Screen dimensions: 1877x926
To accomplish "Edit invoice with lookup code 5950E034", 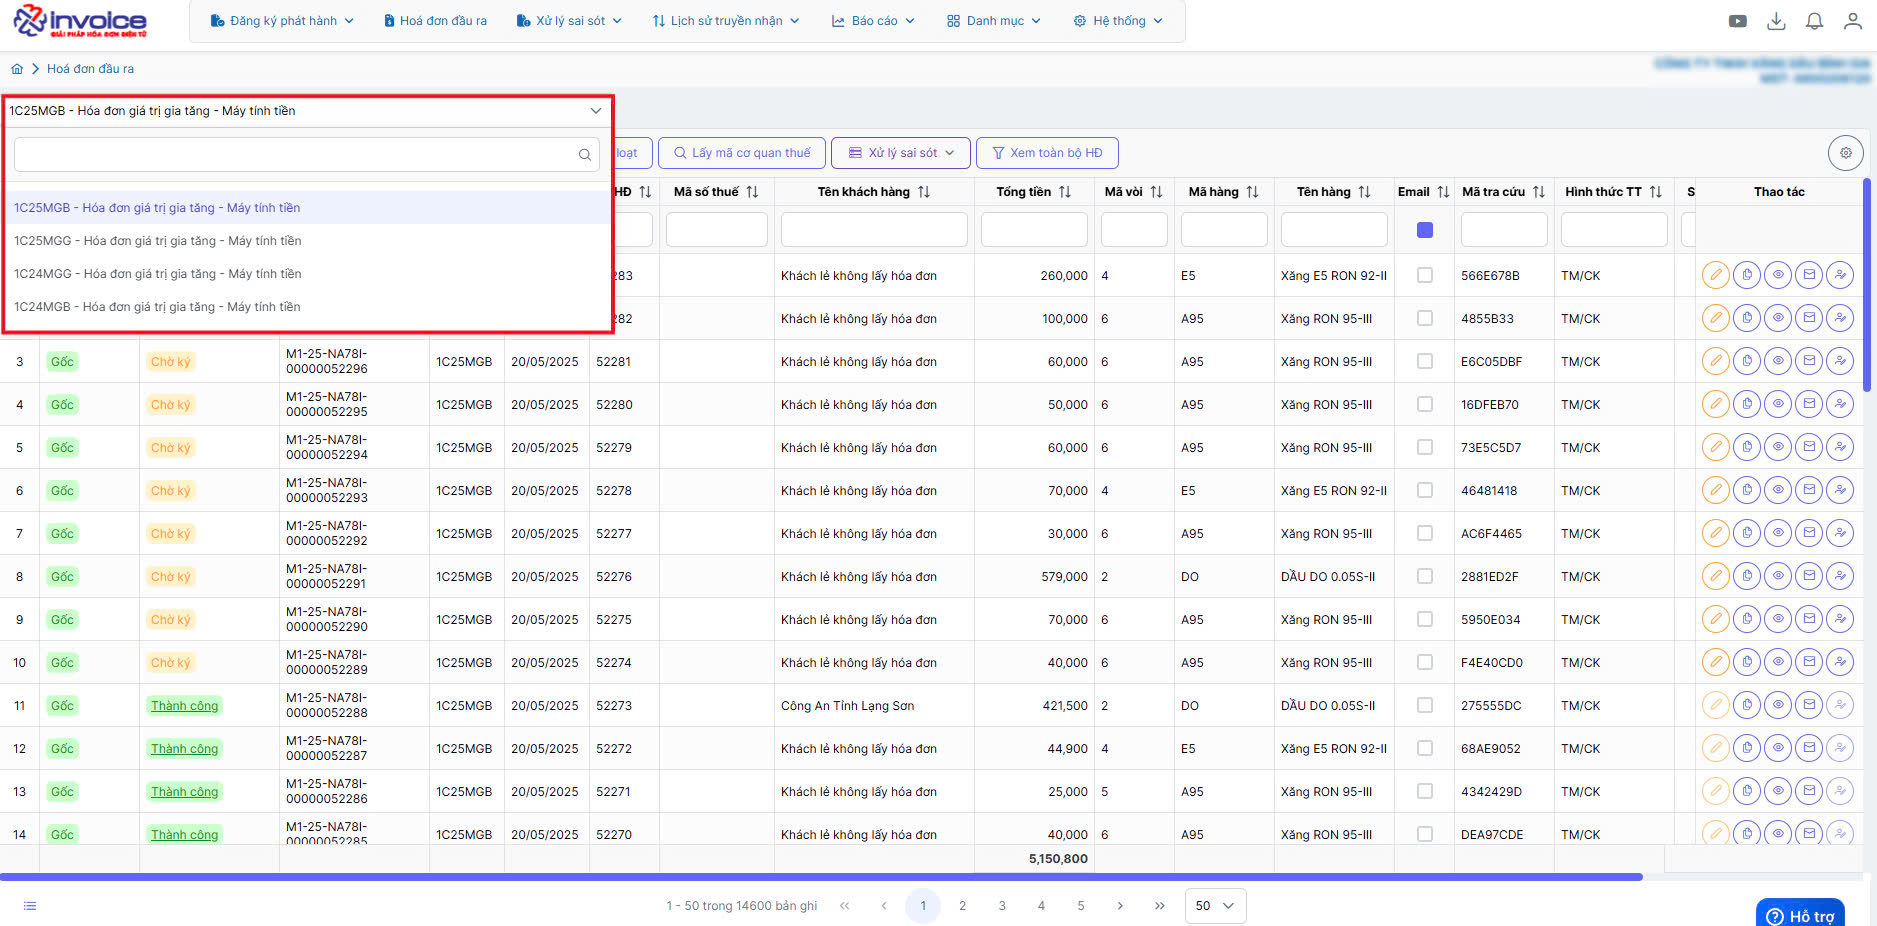I will (x=1716, y=619).
